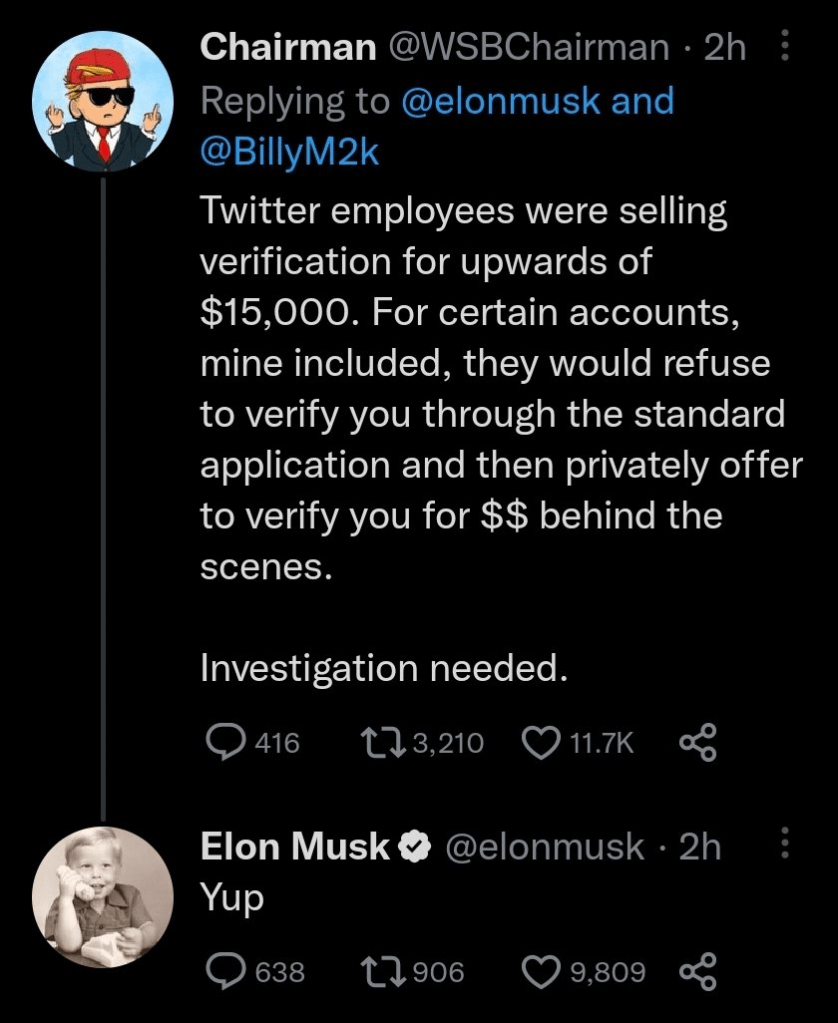Click the 2h timestamp on Elon's tweet
The height and width of the screenshot is (1023, 838).
click(700, 847)
